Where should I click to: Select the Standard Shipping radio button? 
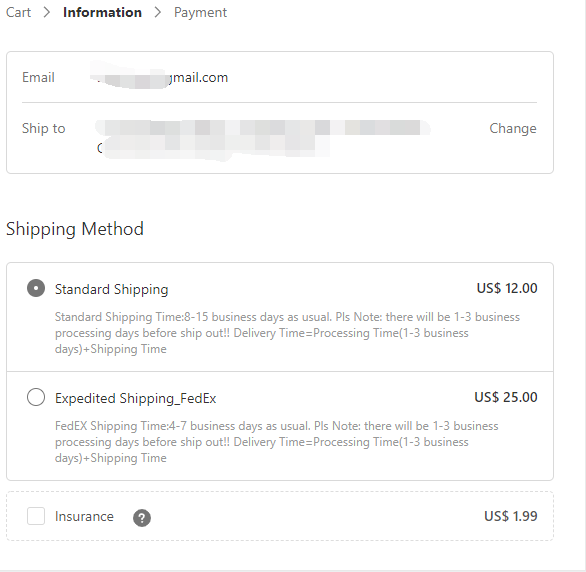coord(36,288)
